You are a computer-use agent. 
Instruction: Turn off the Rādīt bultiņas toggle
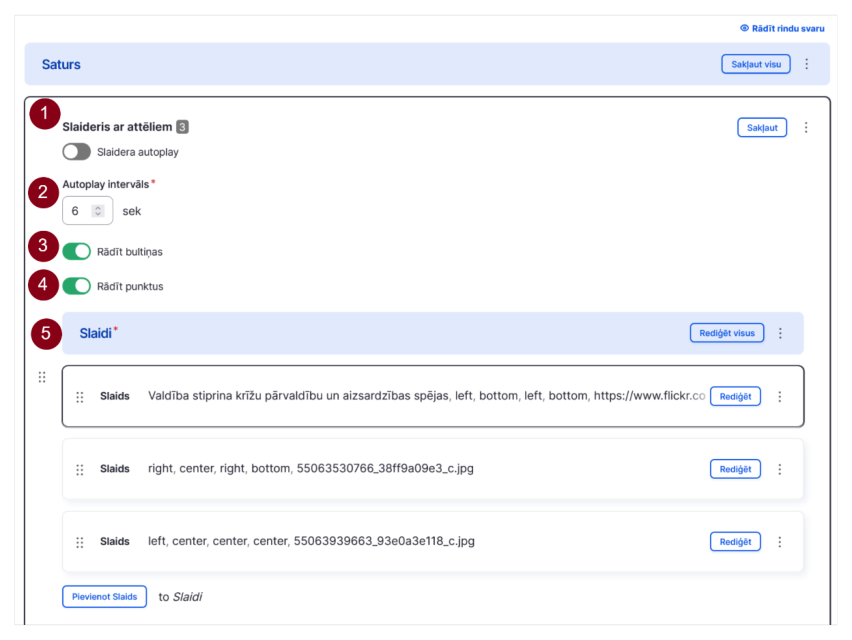(76, 252)
